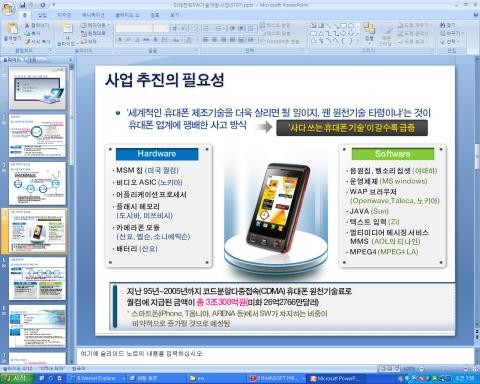This screenshot has height=384, width=480.
Task: Toggle Bold formatting
Action: (x=120, y=40)
